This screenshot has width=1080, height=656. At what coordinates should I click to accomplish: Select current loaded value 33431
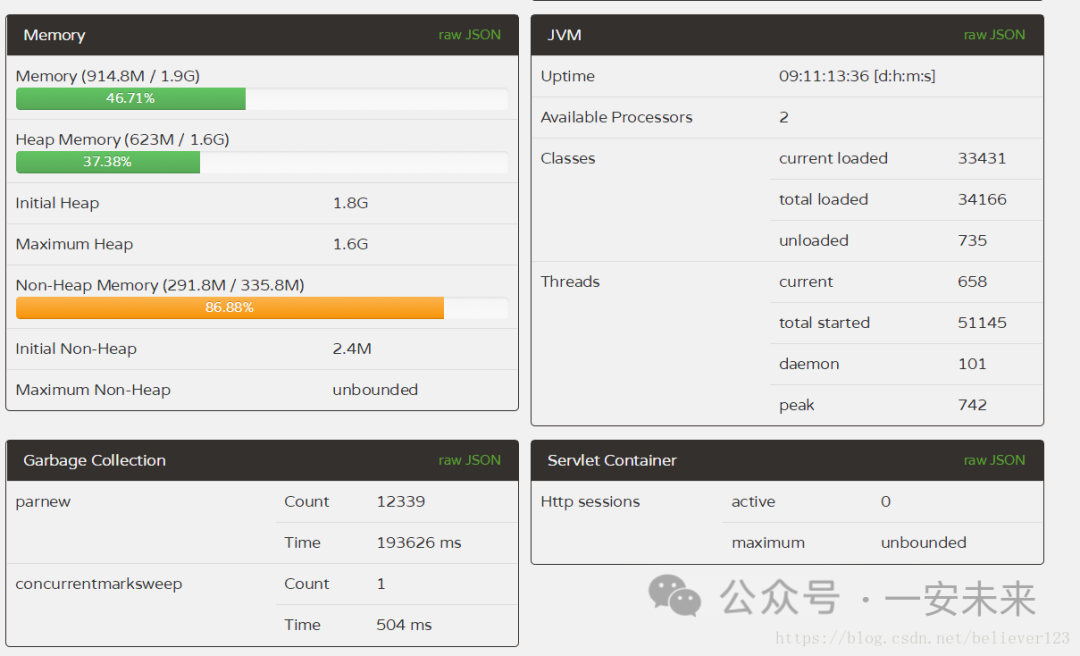coord(982,158)
